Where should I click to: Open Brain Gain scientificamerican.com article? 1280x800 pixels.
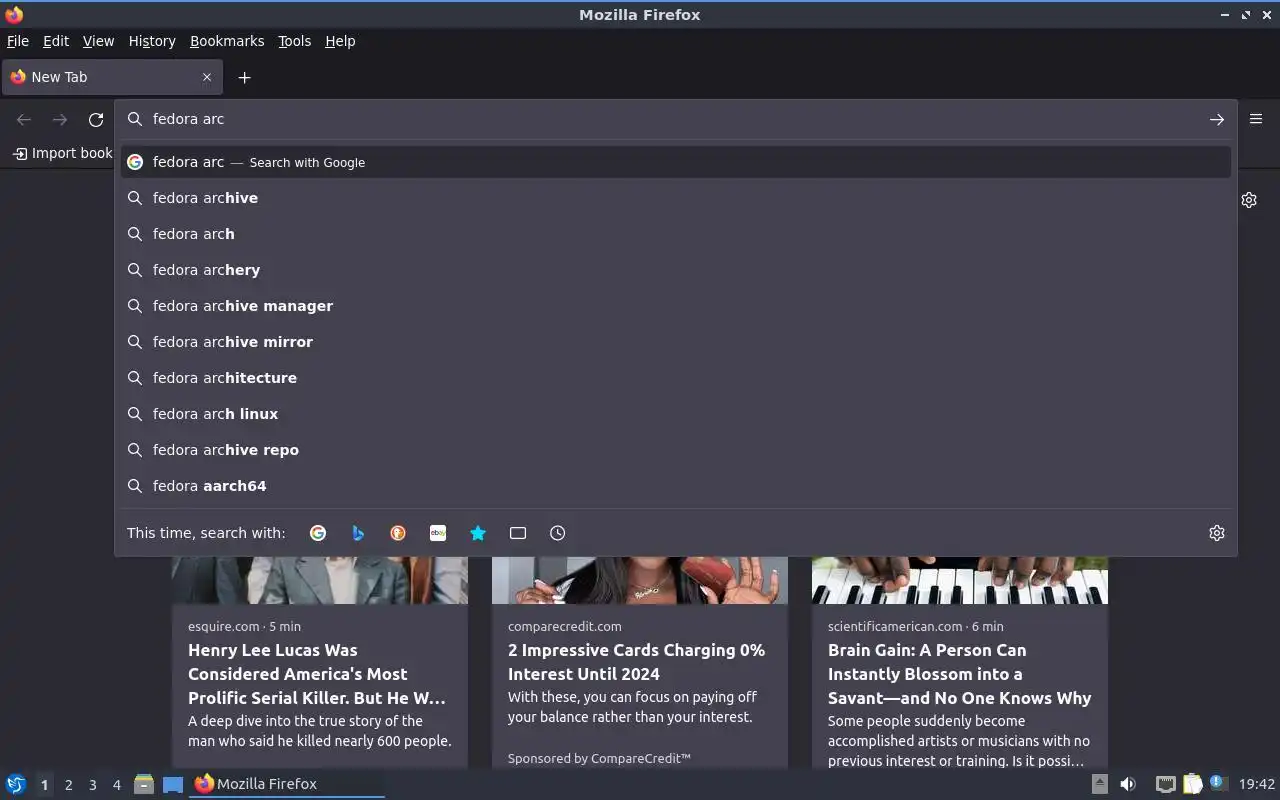pyautogui.click(x=959, y=674)
